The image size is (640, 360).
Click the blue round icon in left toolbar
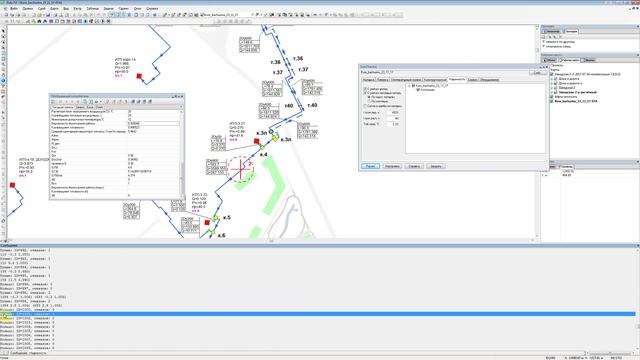3,80
